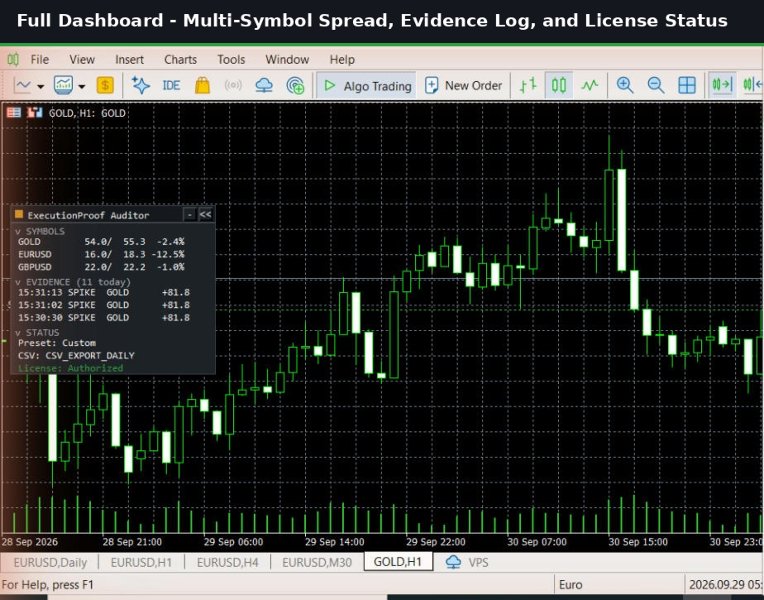
Task: Select the 15:31:13 SPIKE evidence entry
Action: pos(104,292)
